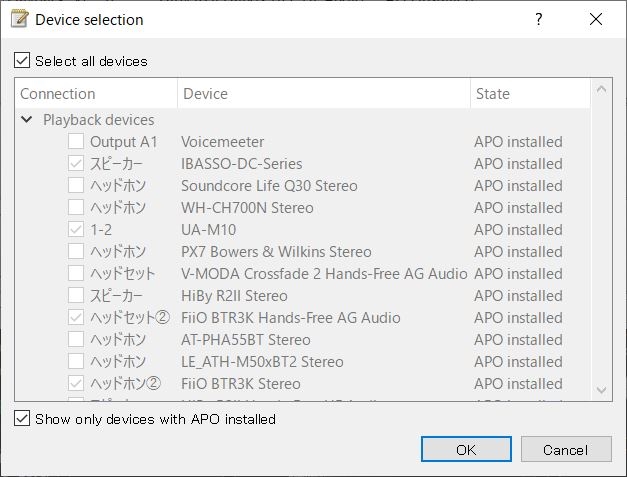Toggle the UA-M10 device checkbox
The image size is (627, 477).
click(x=76, y=230)
